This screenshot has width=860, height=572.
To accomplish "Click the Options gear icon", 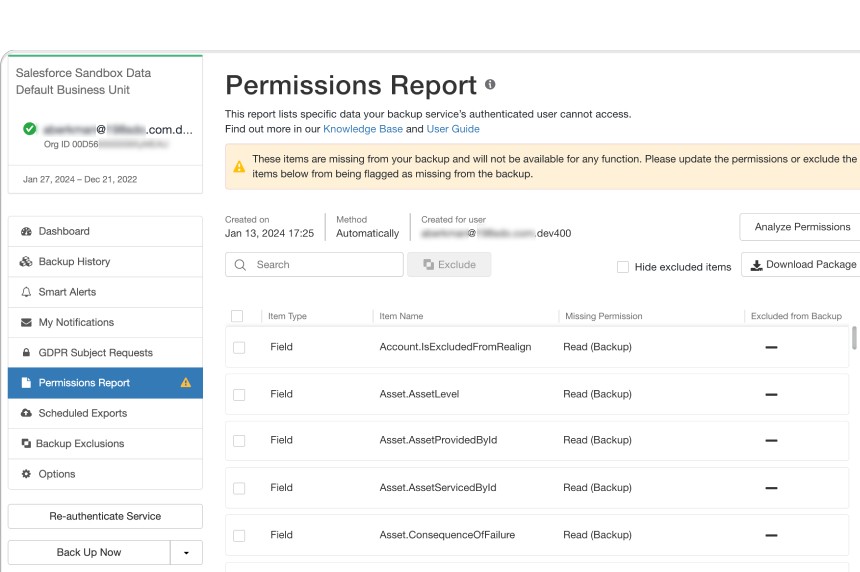I will [x=27, y=474].
